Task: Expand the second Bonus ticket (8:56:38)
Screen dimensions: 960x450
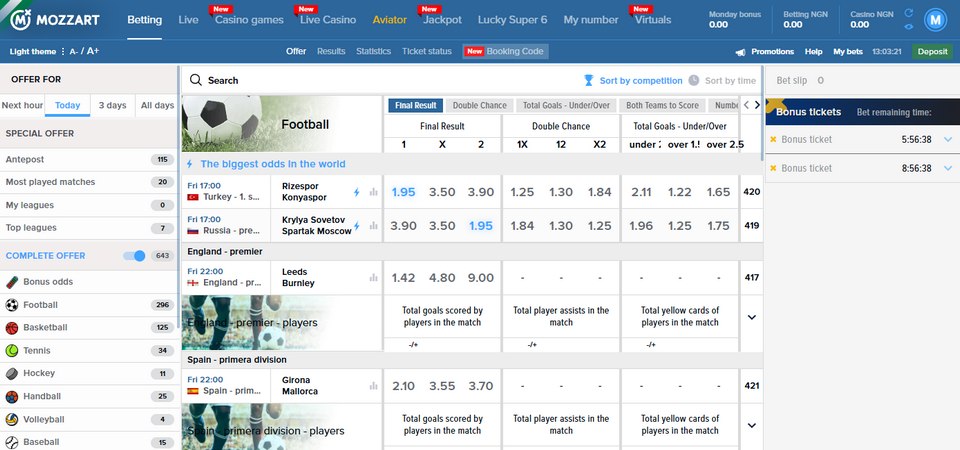Action: click(948, 168)
